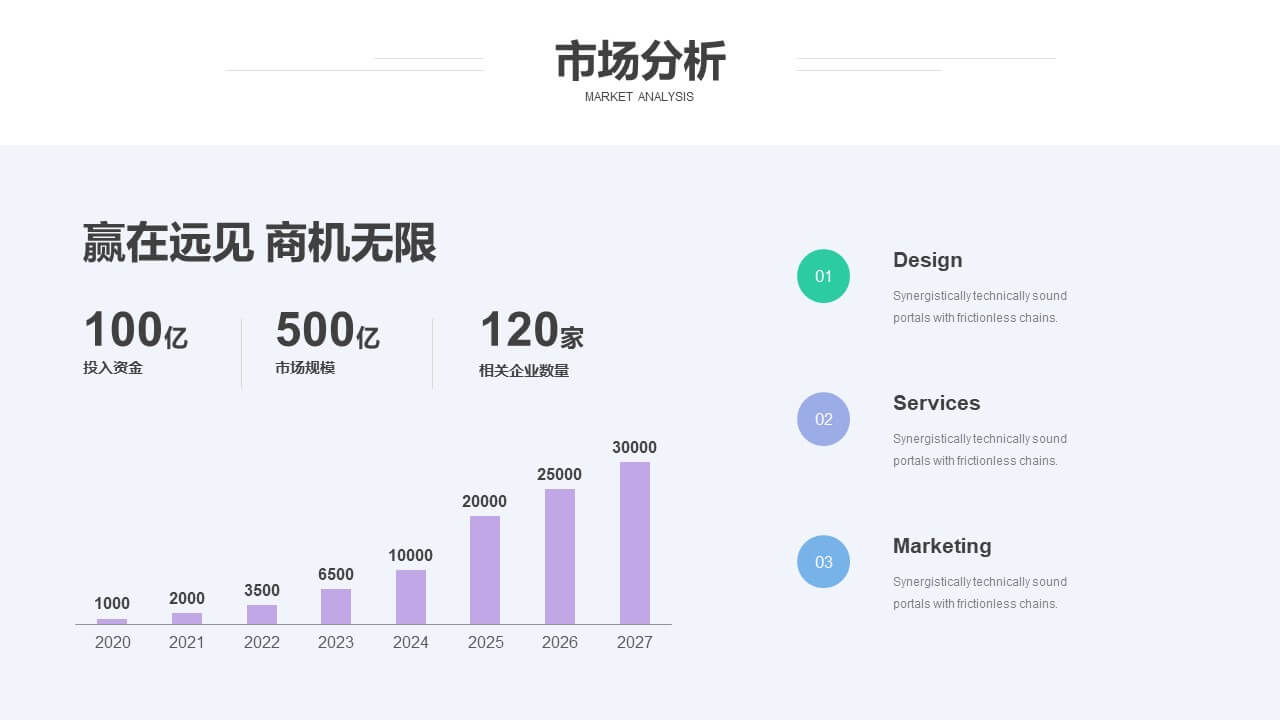Select the 100亿 figure
1280x720 pixels.
[x=135, y=330]
